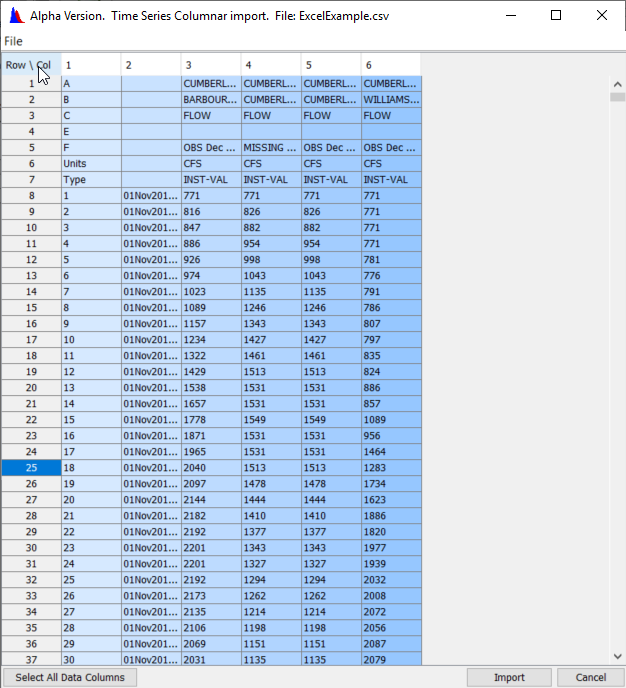This screenshot has height=688, width=626.
Task: Open the File menu
Action: click(13, 41)
